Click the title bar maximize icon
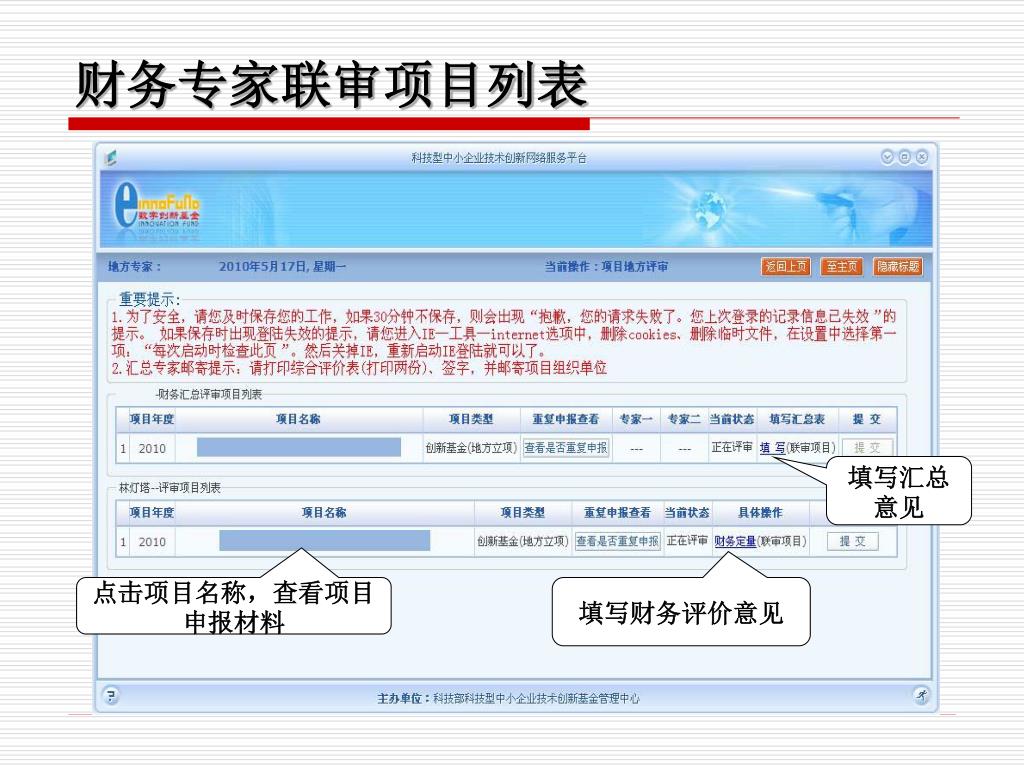1024x768 pixels. click(x=904, y=157)
